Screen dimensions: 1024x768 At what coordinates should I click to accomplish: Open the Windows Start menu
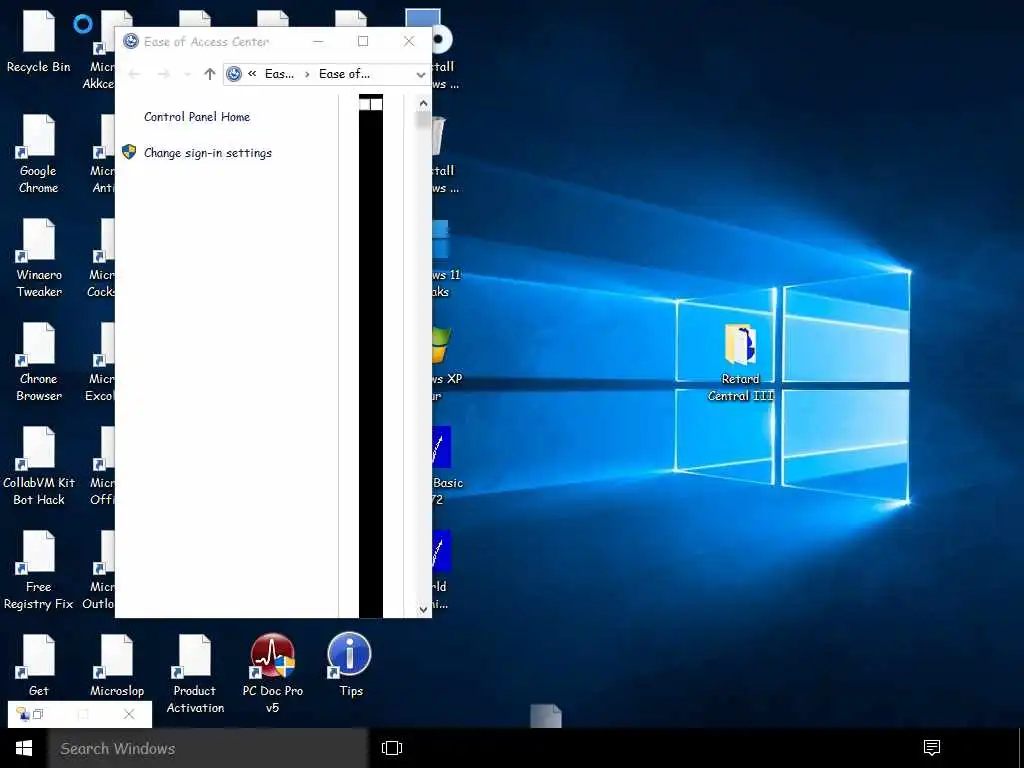click(x=24, y=748)
